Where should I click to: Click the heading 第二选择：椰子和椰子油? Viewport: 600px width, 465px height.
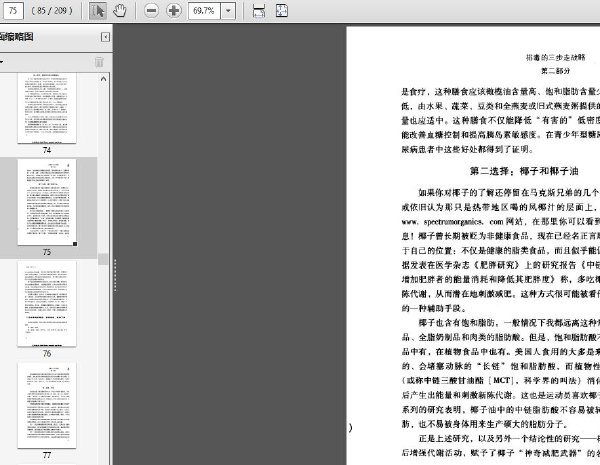[524, 171]
